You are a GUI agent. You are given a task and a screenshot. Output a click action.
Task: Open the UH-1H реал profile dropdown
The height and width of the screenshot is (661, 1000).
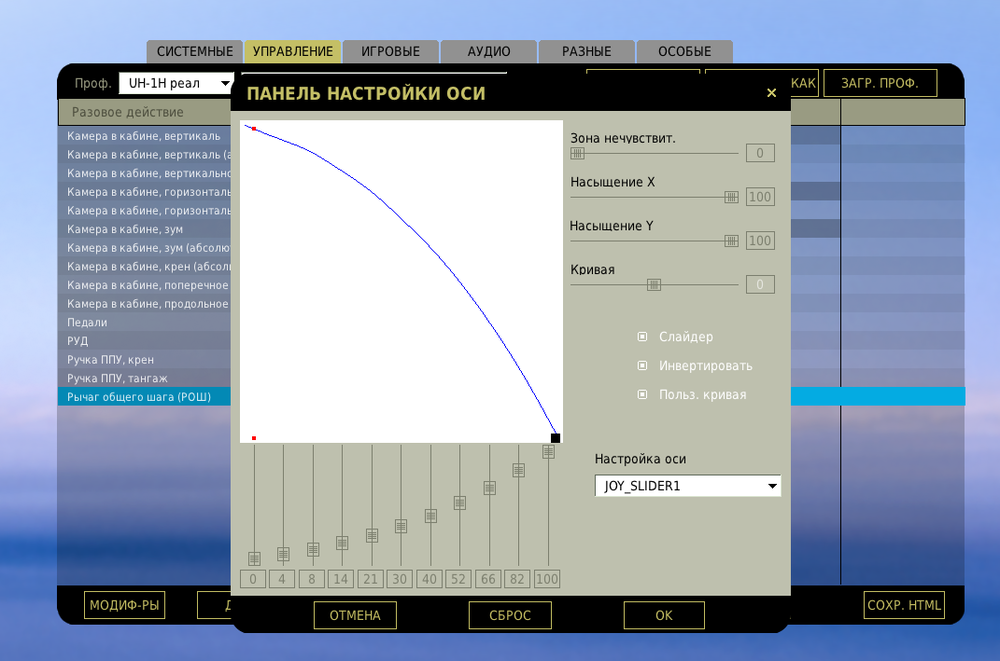click(176, 83)
